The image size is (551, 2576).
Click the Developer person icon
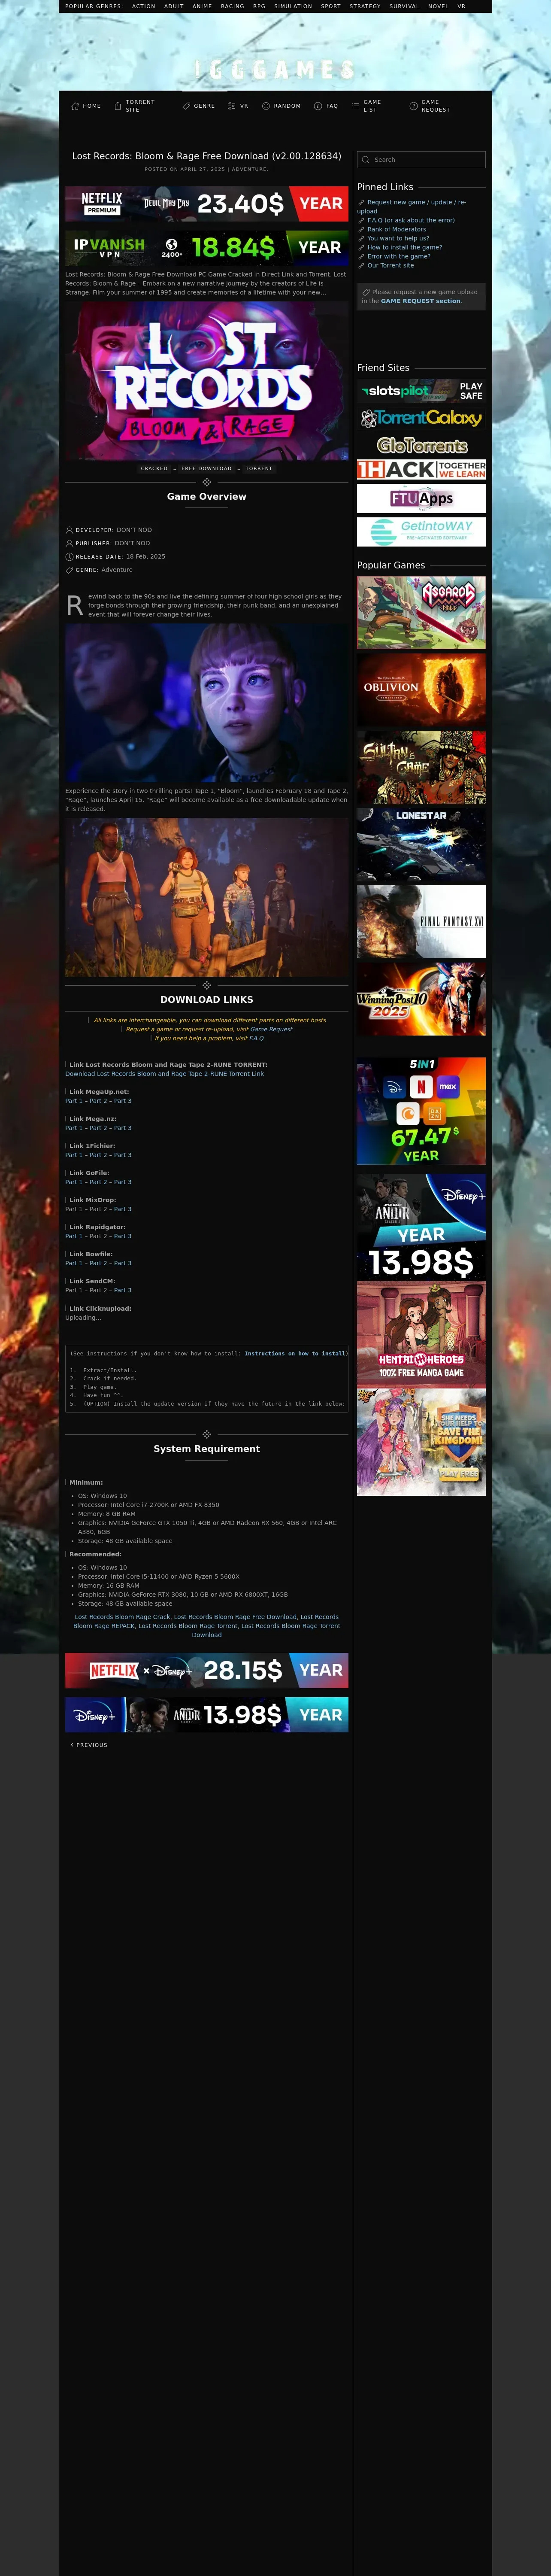tap(69, 530)
